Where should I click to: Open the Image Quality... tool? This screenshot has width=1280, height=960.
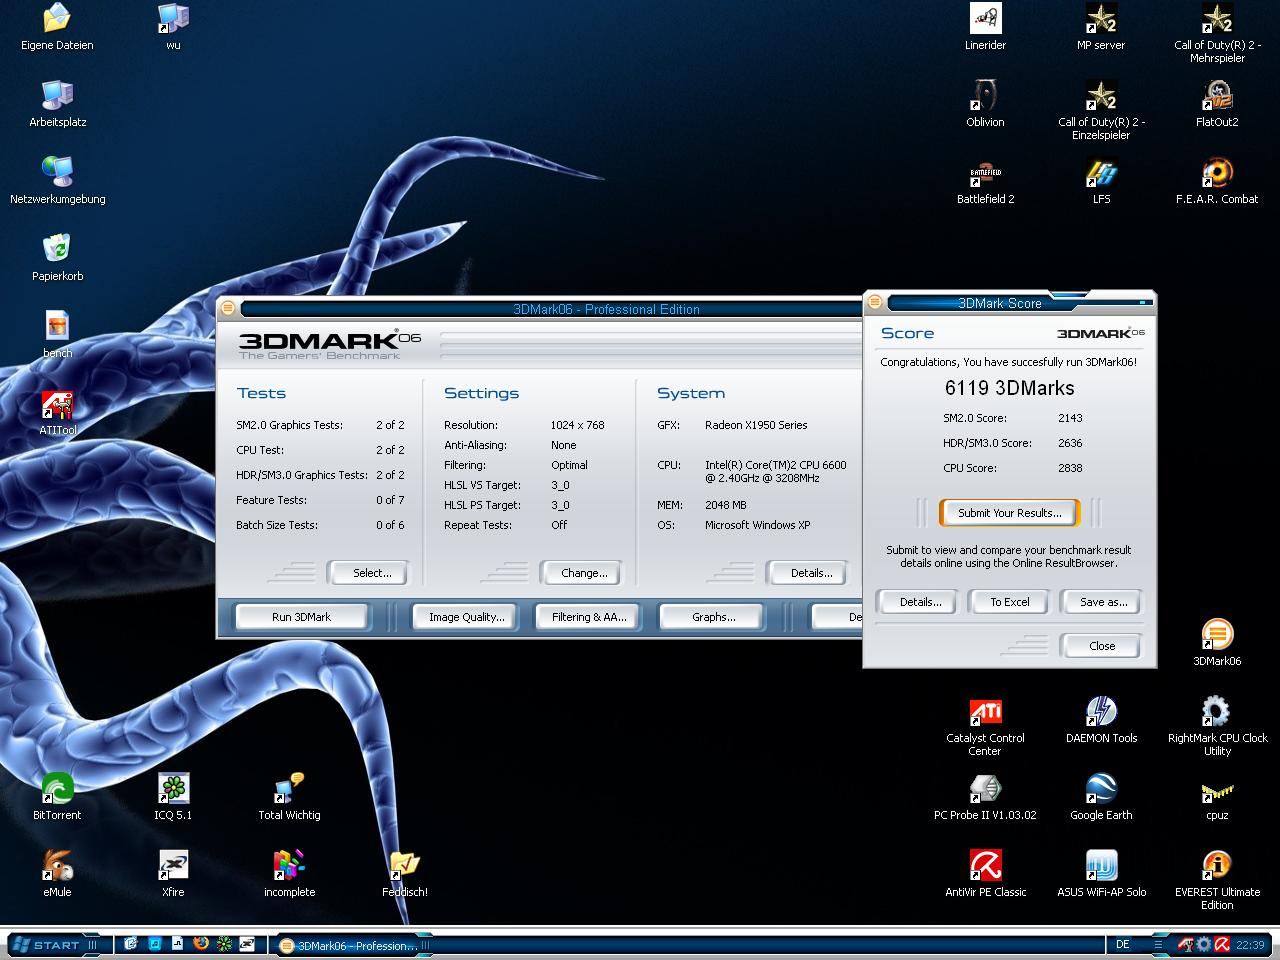point(467,617)
